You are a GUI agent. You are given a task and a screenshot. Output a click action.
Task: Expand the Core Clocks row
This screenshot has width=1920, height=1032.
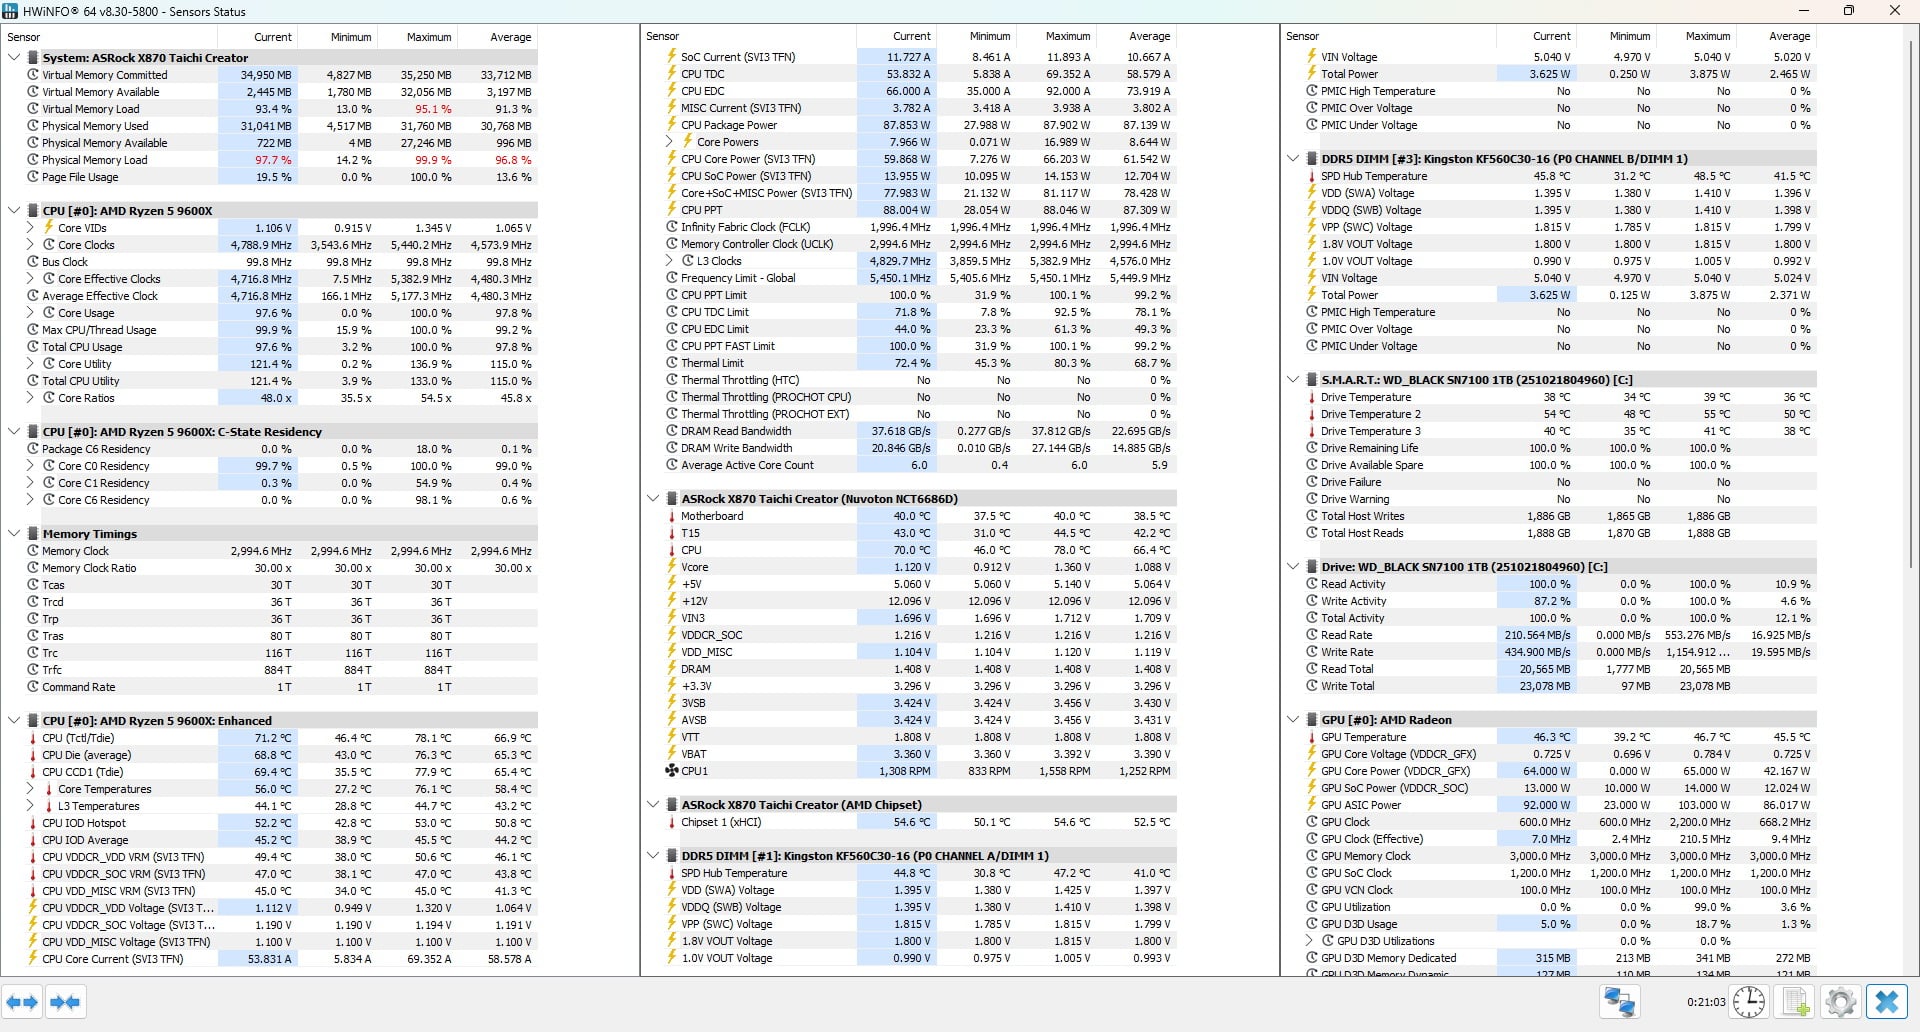click(x=30, y=245)
